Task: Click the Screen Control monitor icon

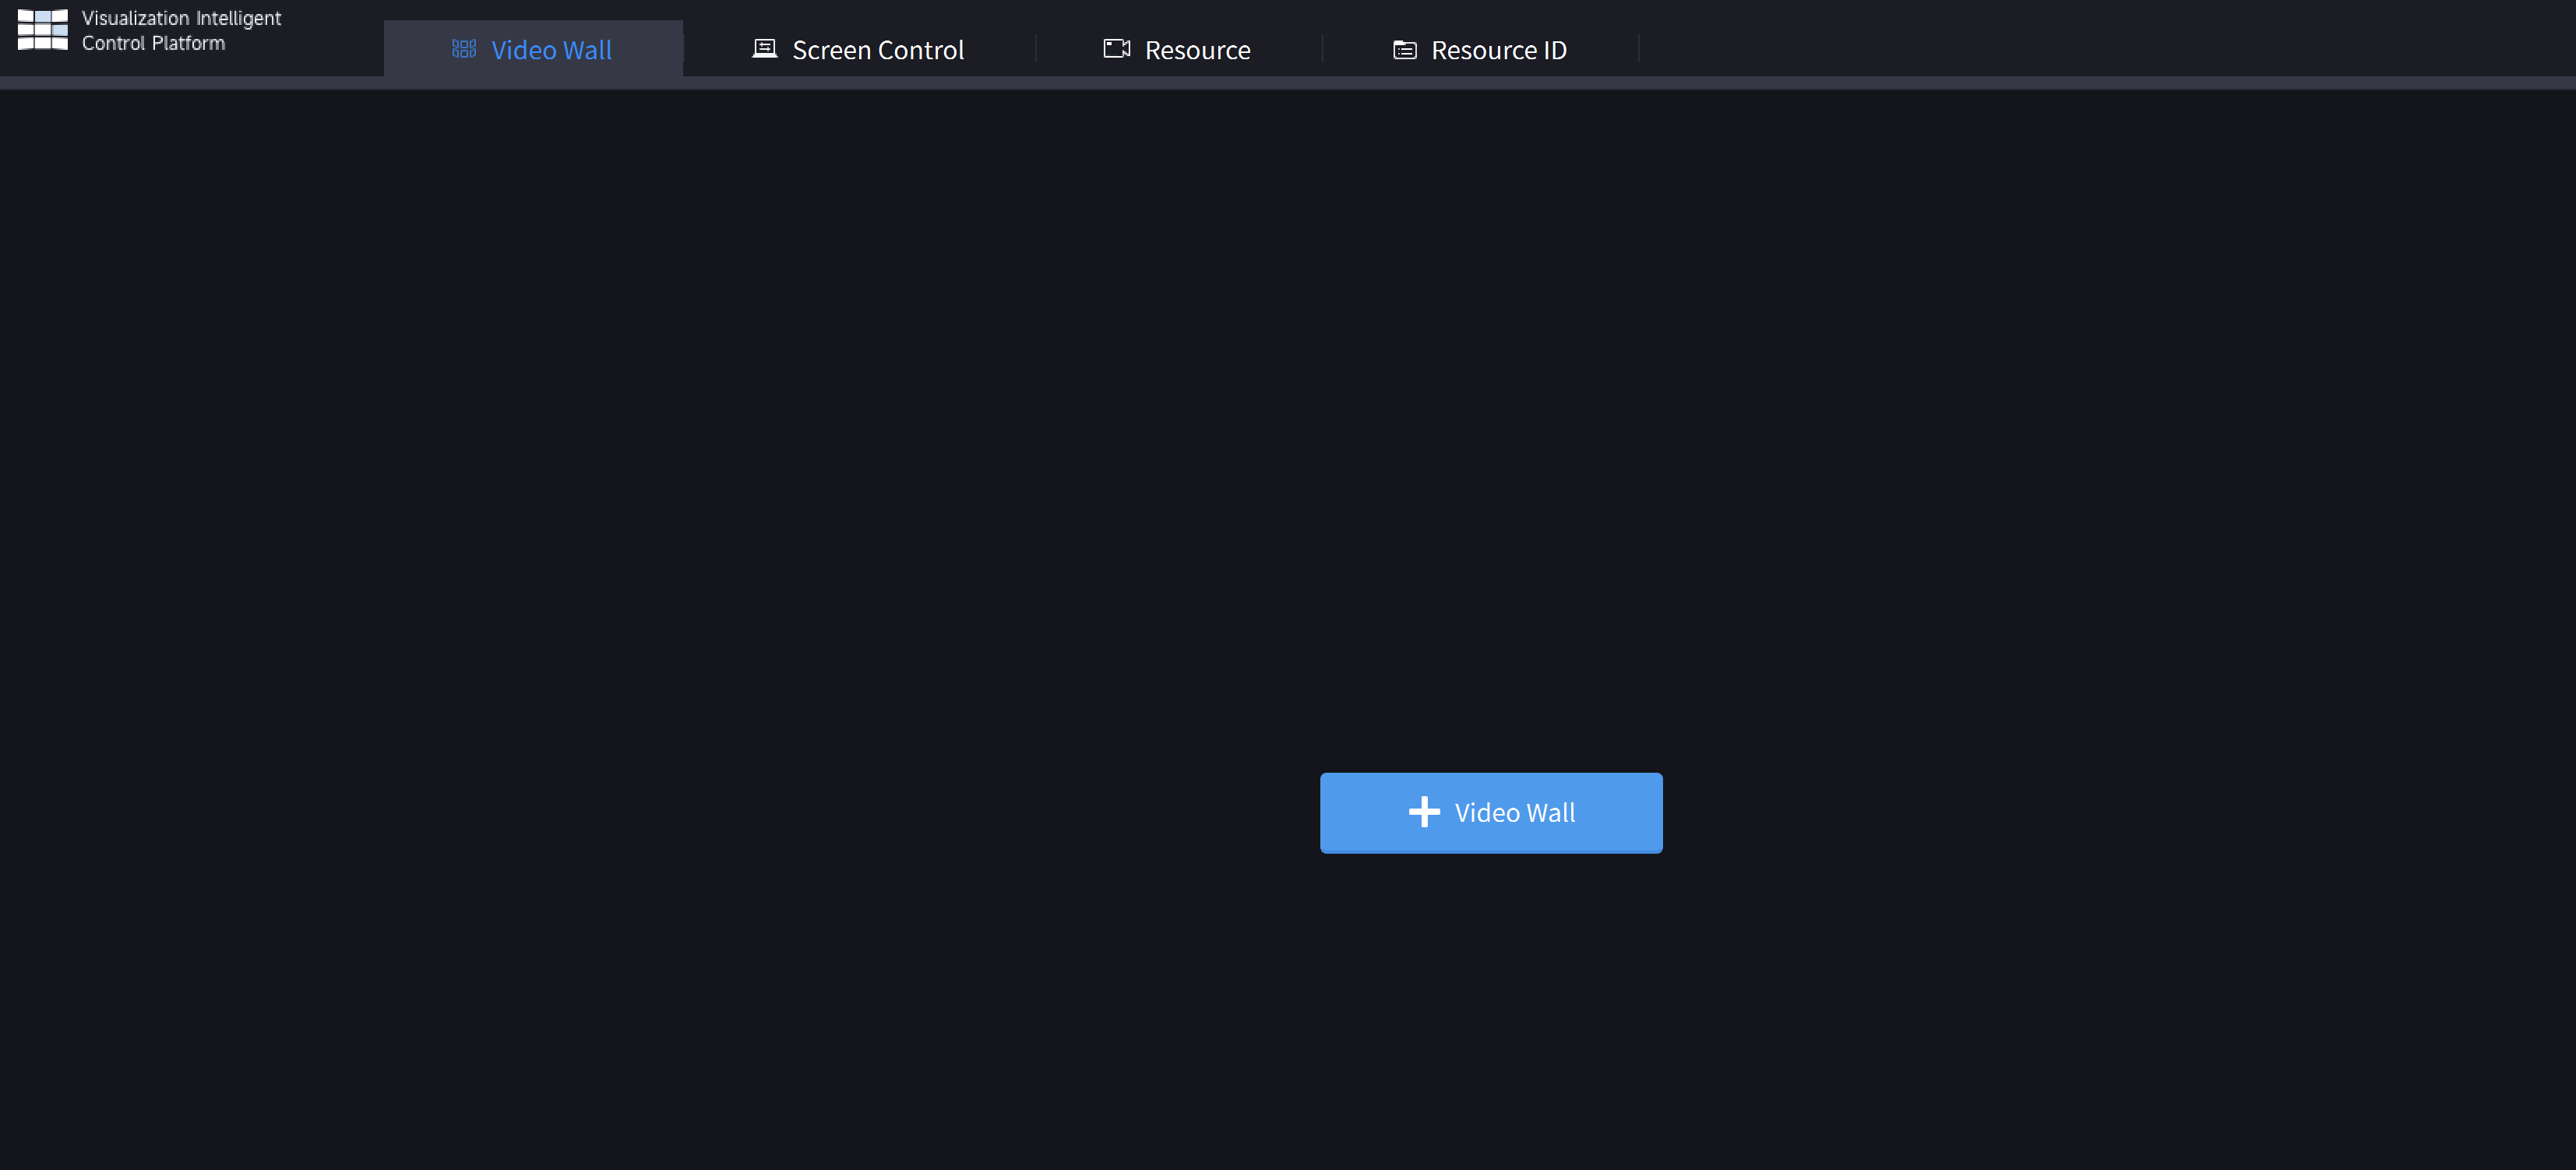Action: (764, 49)
